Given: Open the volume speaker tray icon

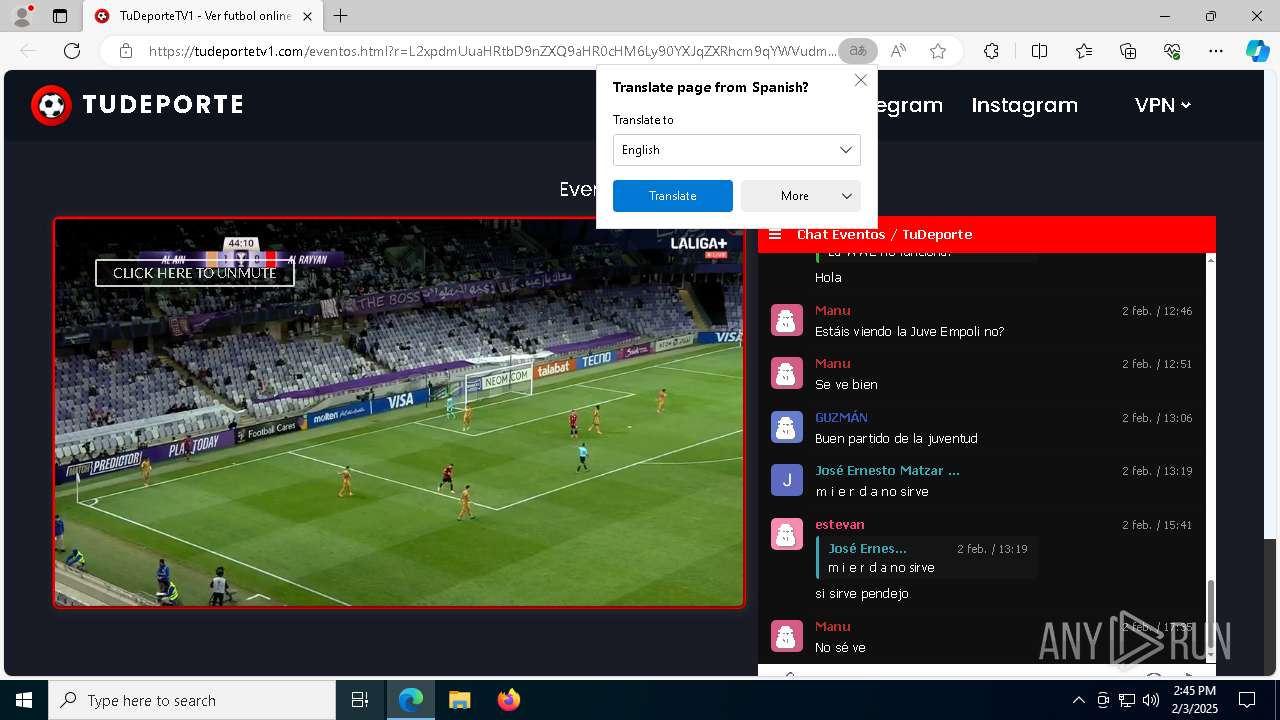Looking at the screenshot, I should tap(1151, 700).
